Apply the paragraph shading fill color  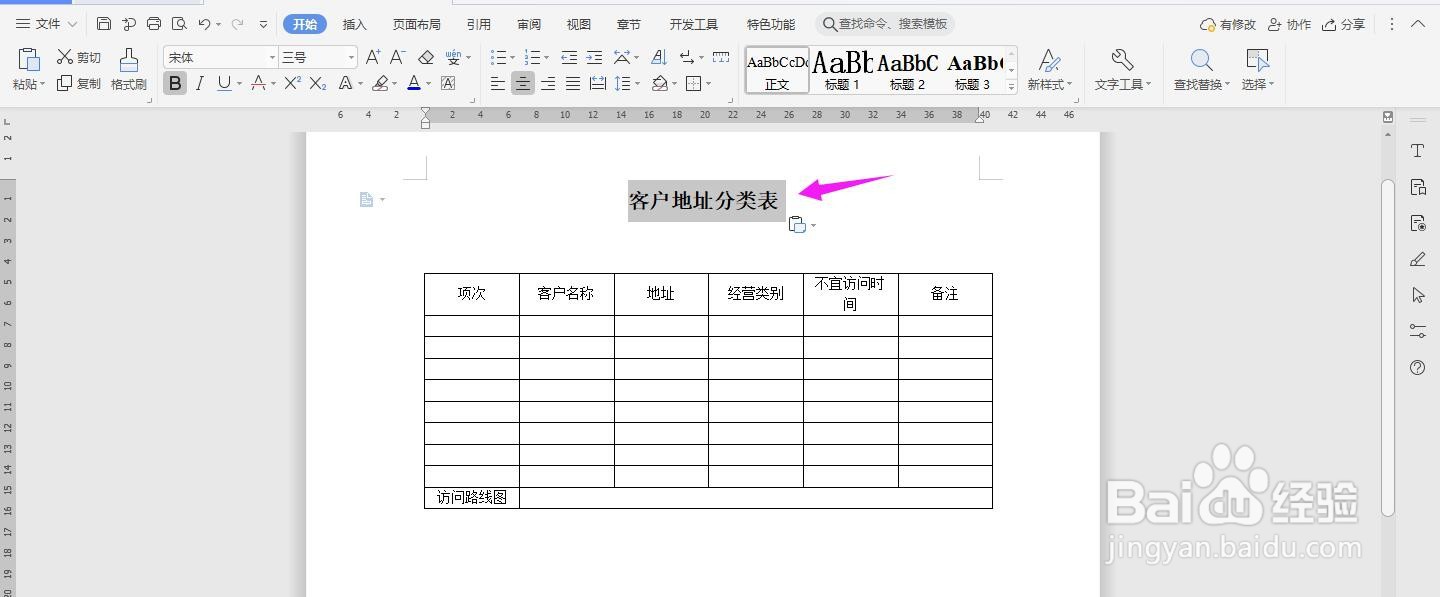660,84
